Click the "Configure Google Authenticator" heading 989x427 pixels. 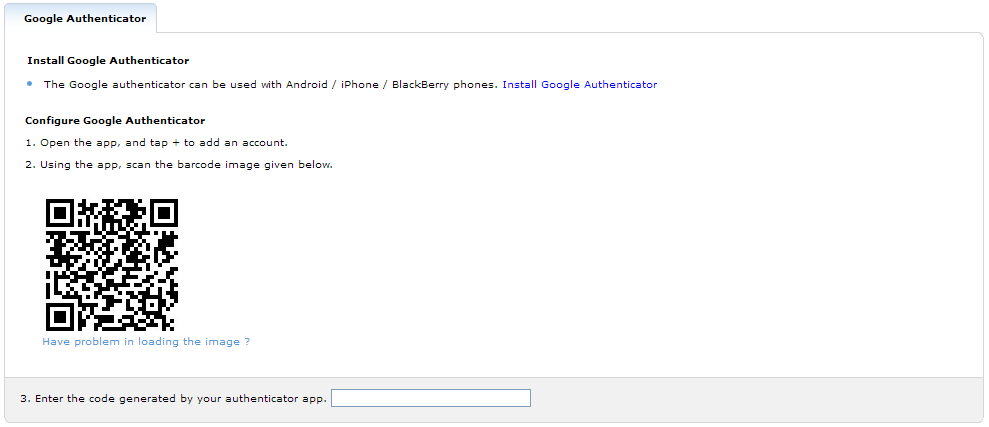[115, 121]
